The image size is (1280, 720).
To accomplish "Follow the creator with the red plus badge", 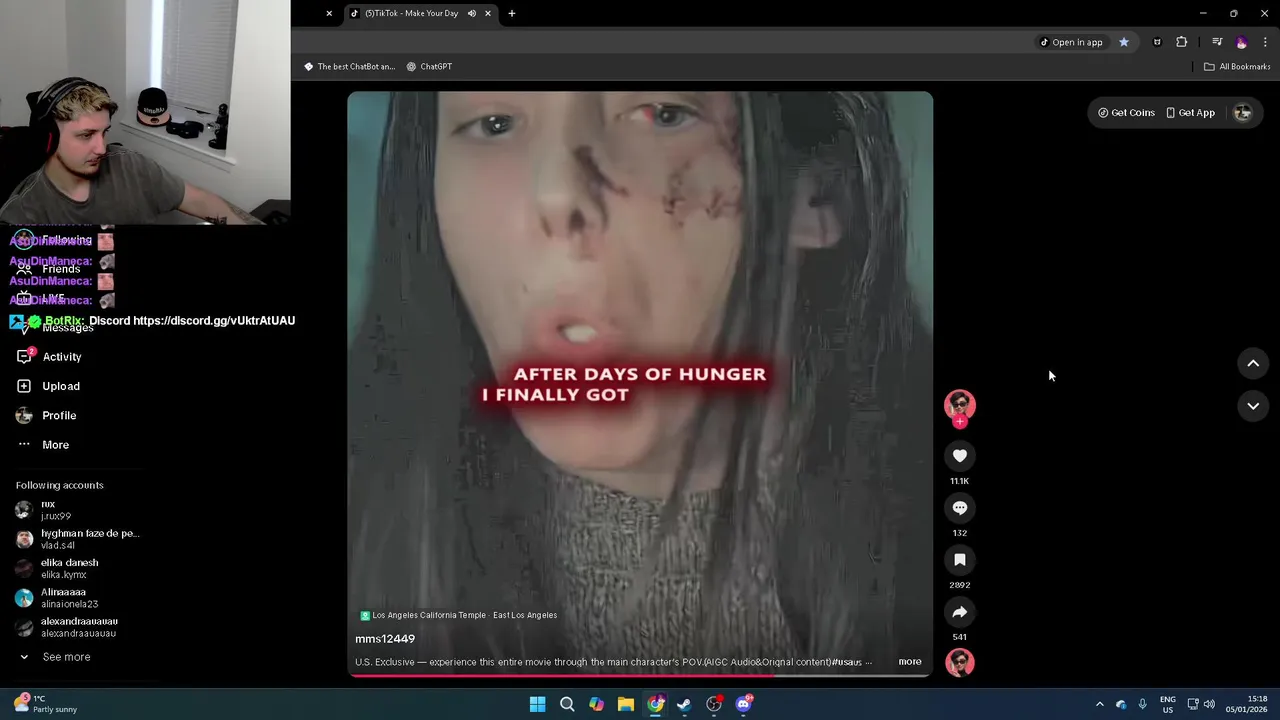I will coord(960,422).
